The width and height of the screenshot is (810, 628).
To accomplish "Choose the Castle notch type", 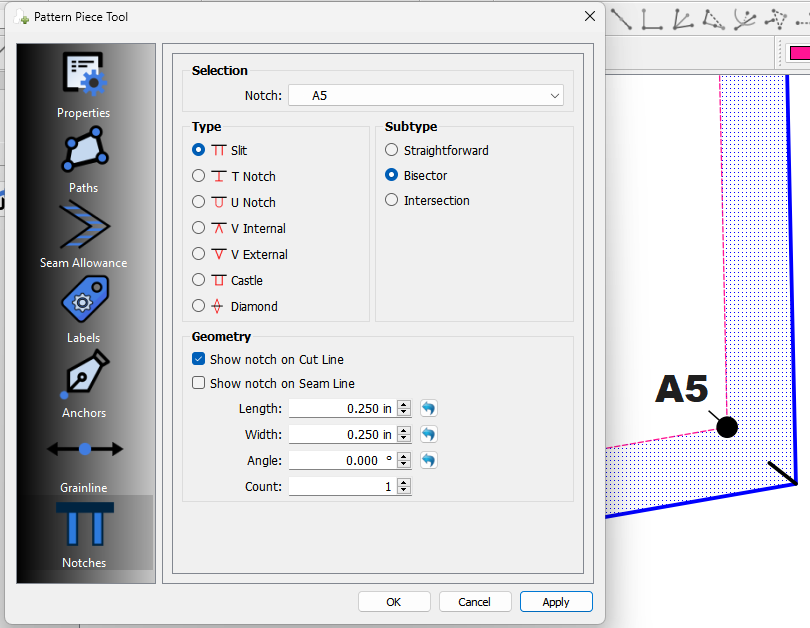I will pos(198,280).
